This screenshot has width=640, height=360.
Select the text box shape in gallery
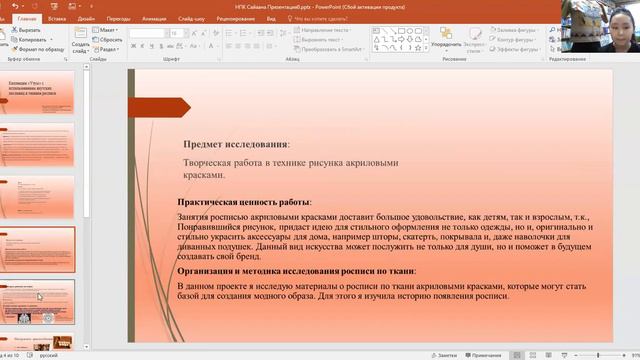coord(376,31)
